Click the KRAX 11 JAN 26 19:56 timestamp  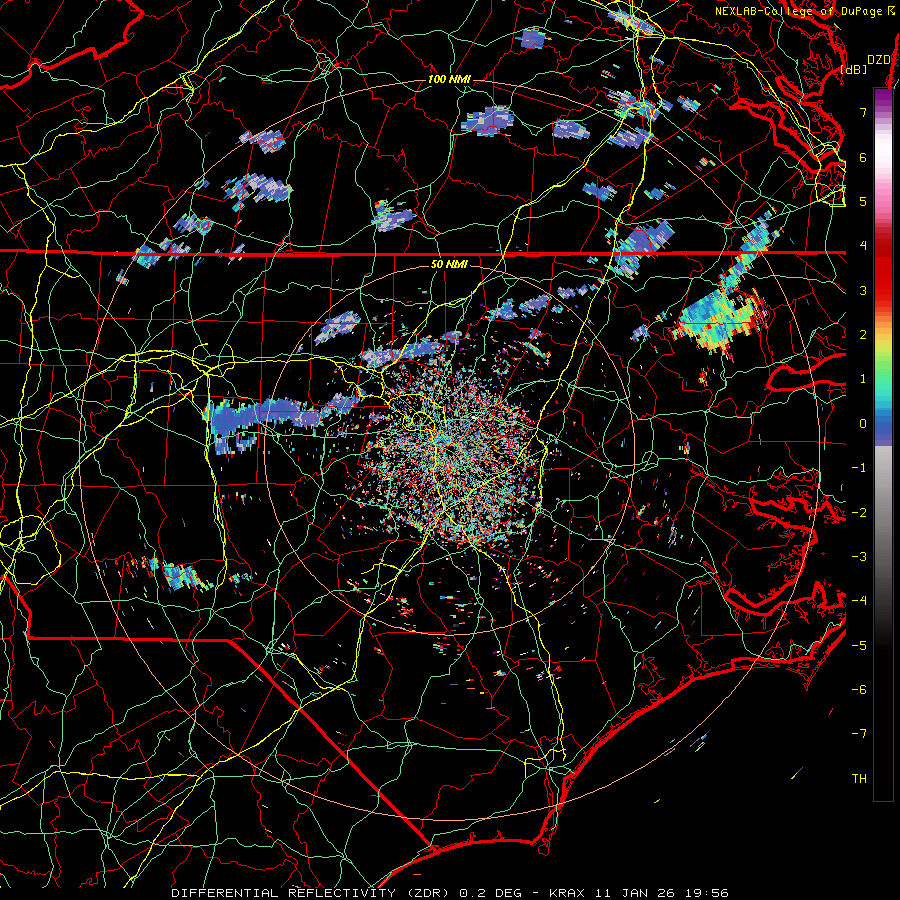[639, 893]
